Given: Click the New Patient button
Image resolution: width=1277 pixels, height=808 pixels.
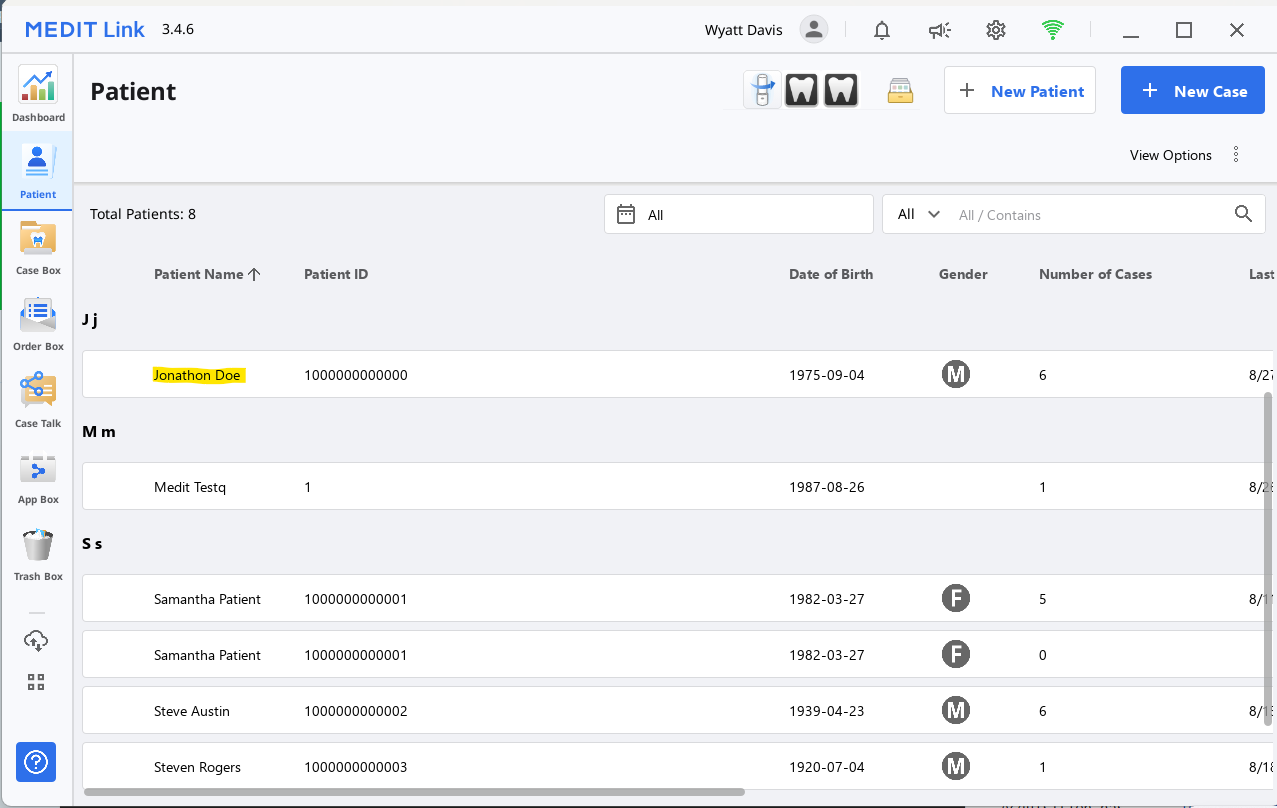Looking at the screenshot, I should [1019, 91].
